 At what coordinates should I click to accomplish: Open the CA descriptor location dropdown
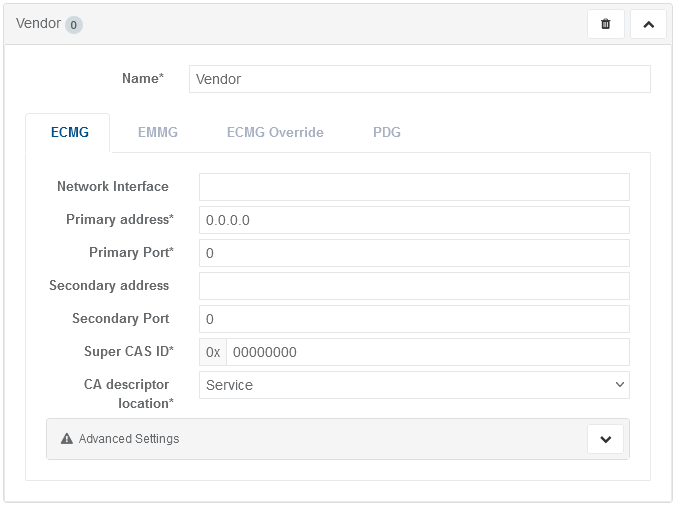point(414,385)
